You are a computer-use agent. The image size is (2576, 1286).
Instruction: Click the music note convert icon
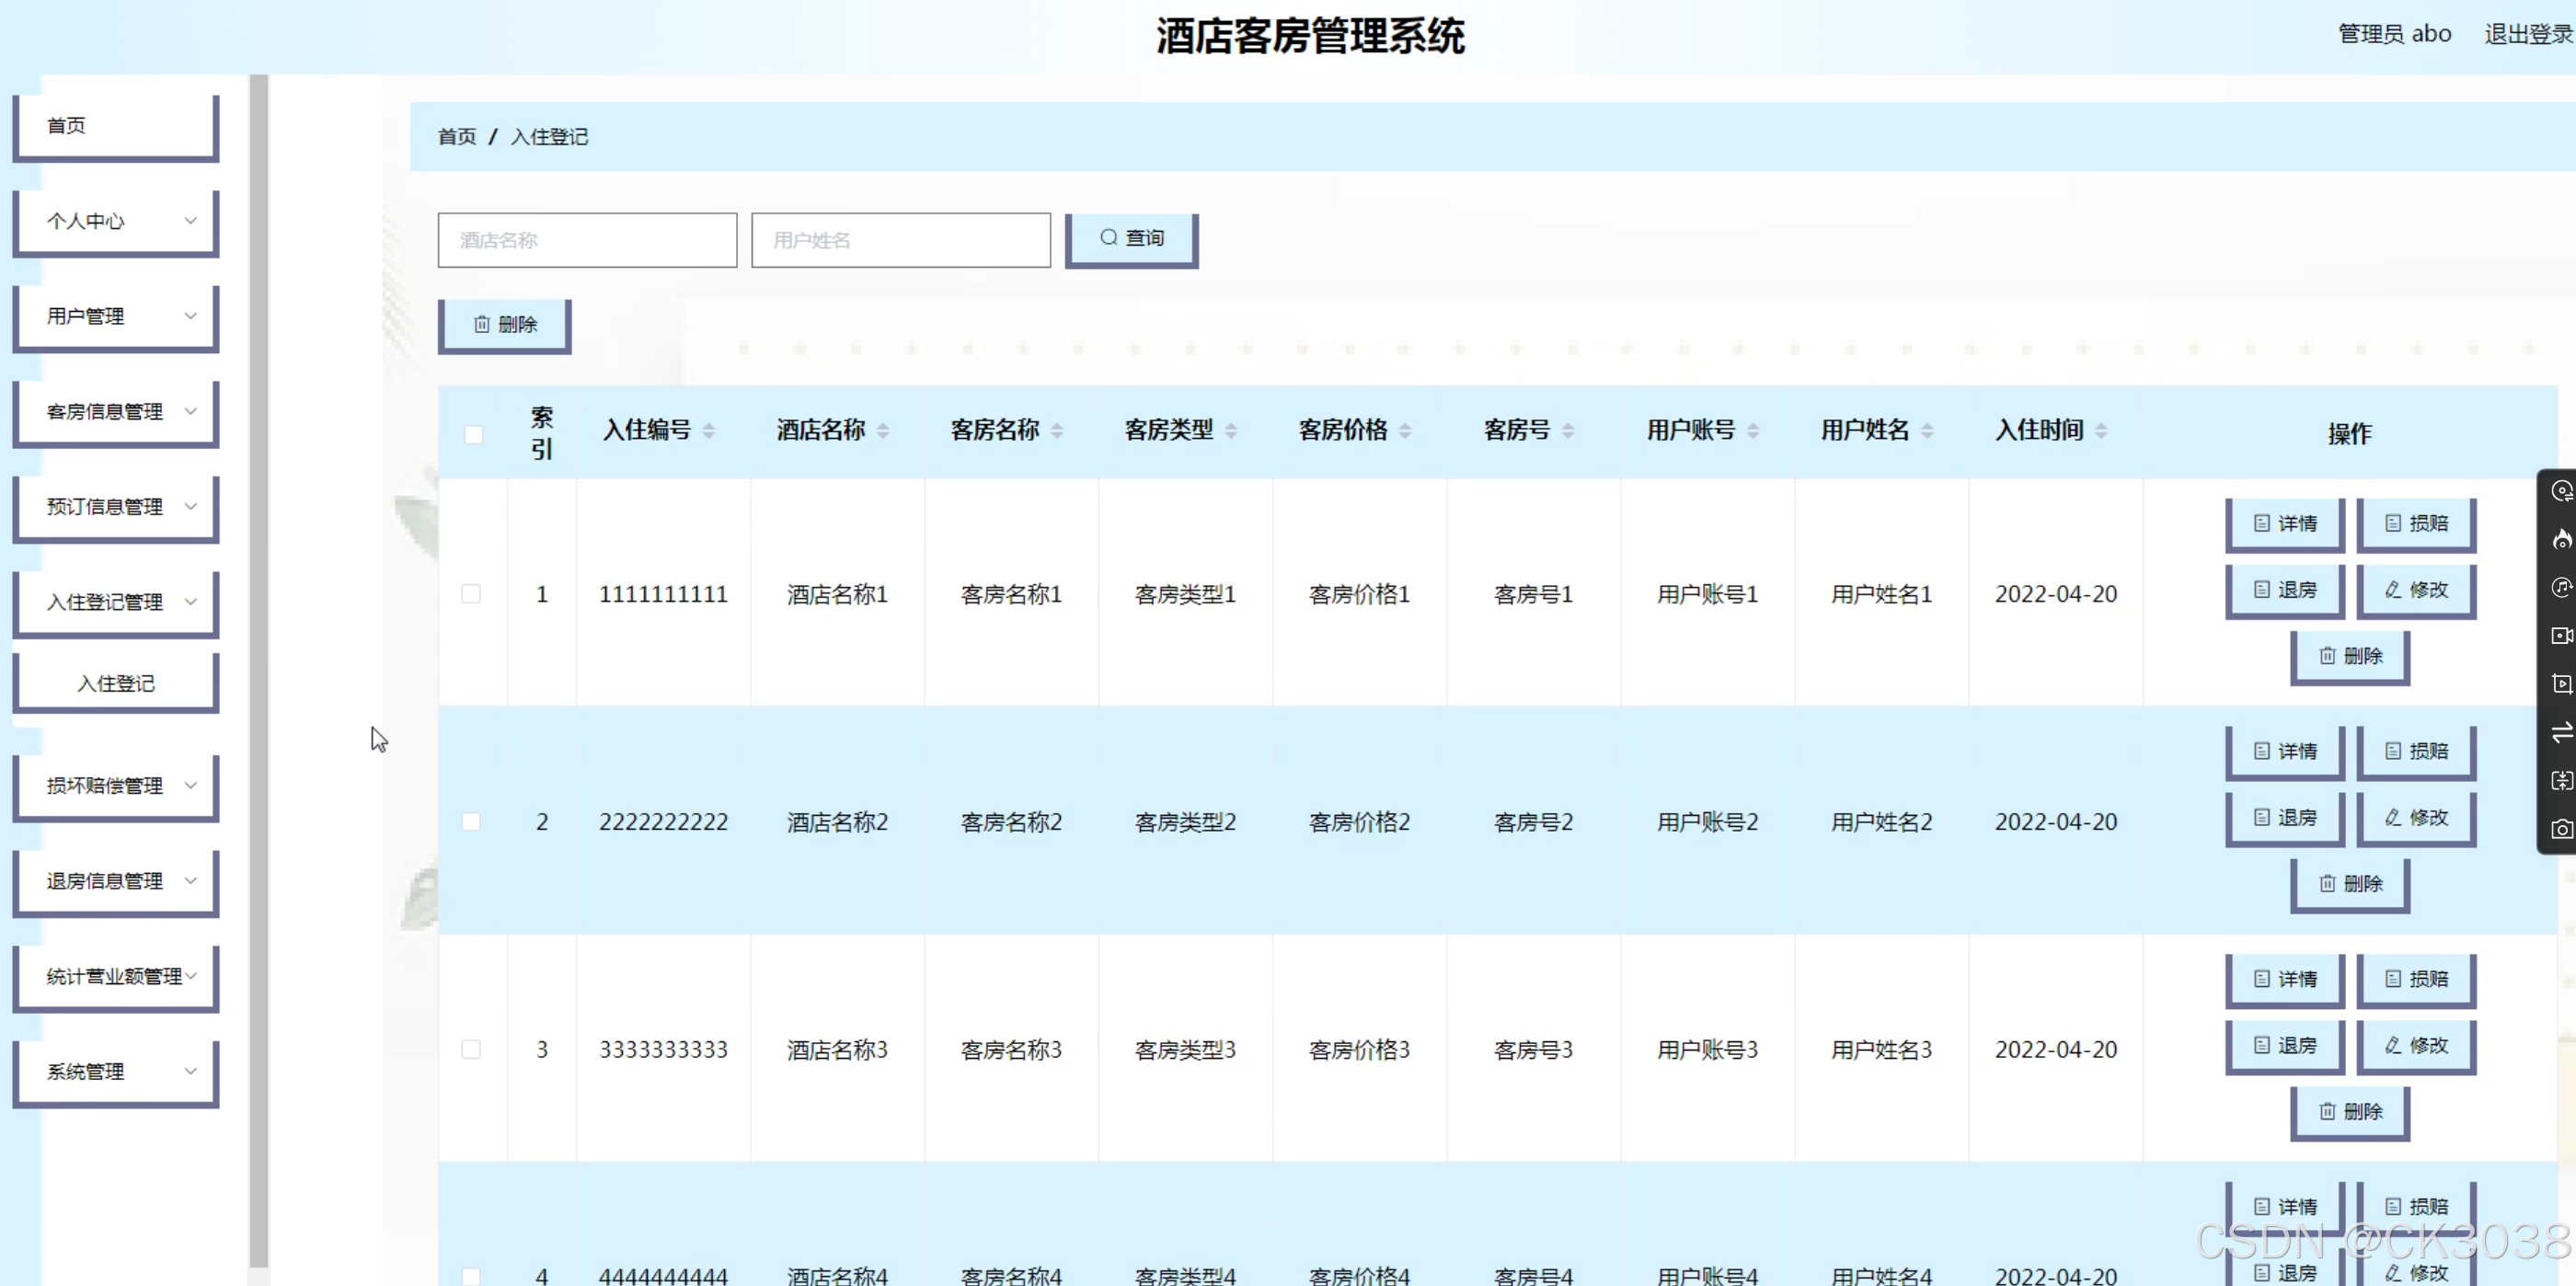2561,588
